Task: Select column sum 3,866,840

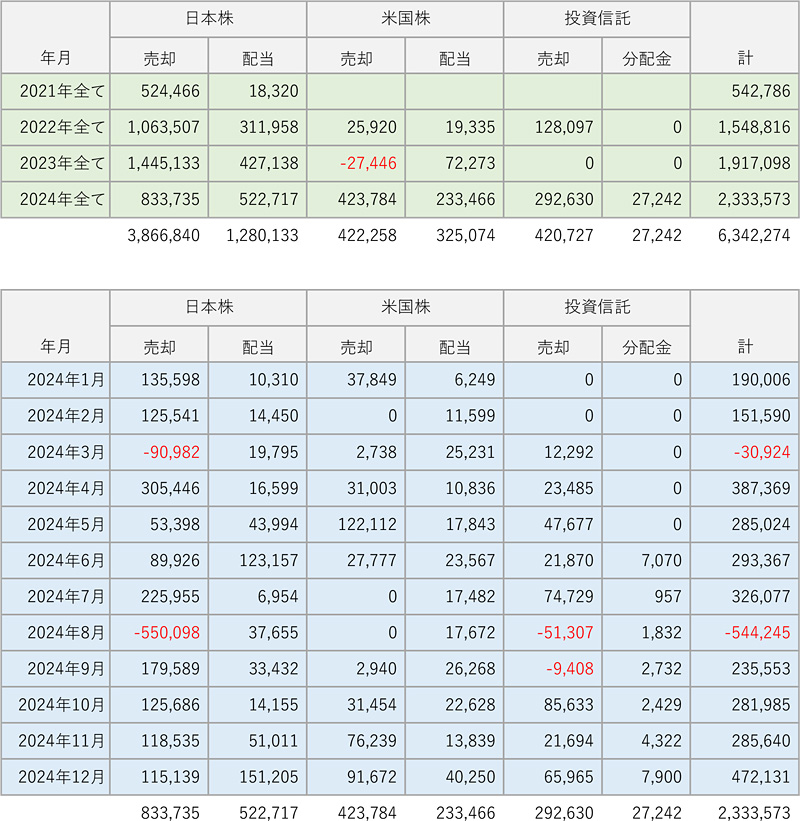Action: (x=164, y=236)
